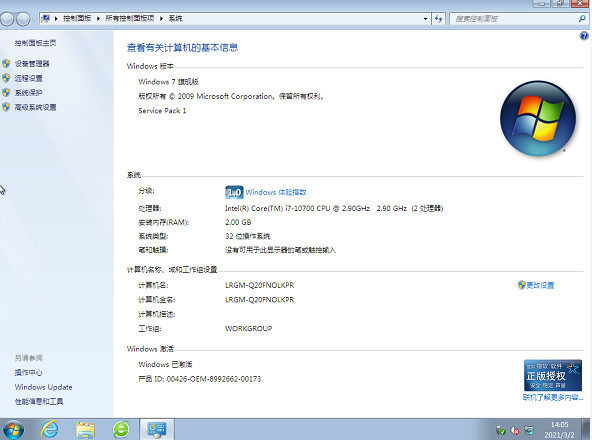Click computer name LRGM-Q20FNOLKPR value next to 计算机名
This screenshot has height=440, width=592.
[x=259, y=285]
